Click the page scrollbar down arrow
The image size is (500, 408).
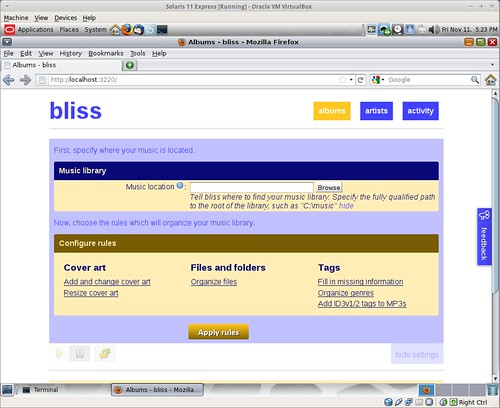[495, 378]
